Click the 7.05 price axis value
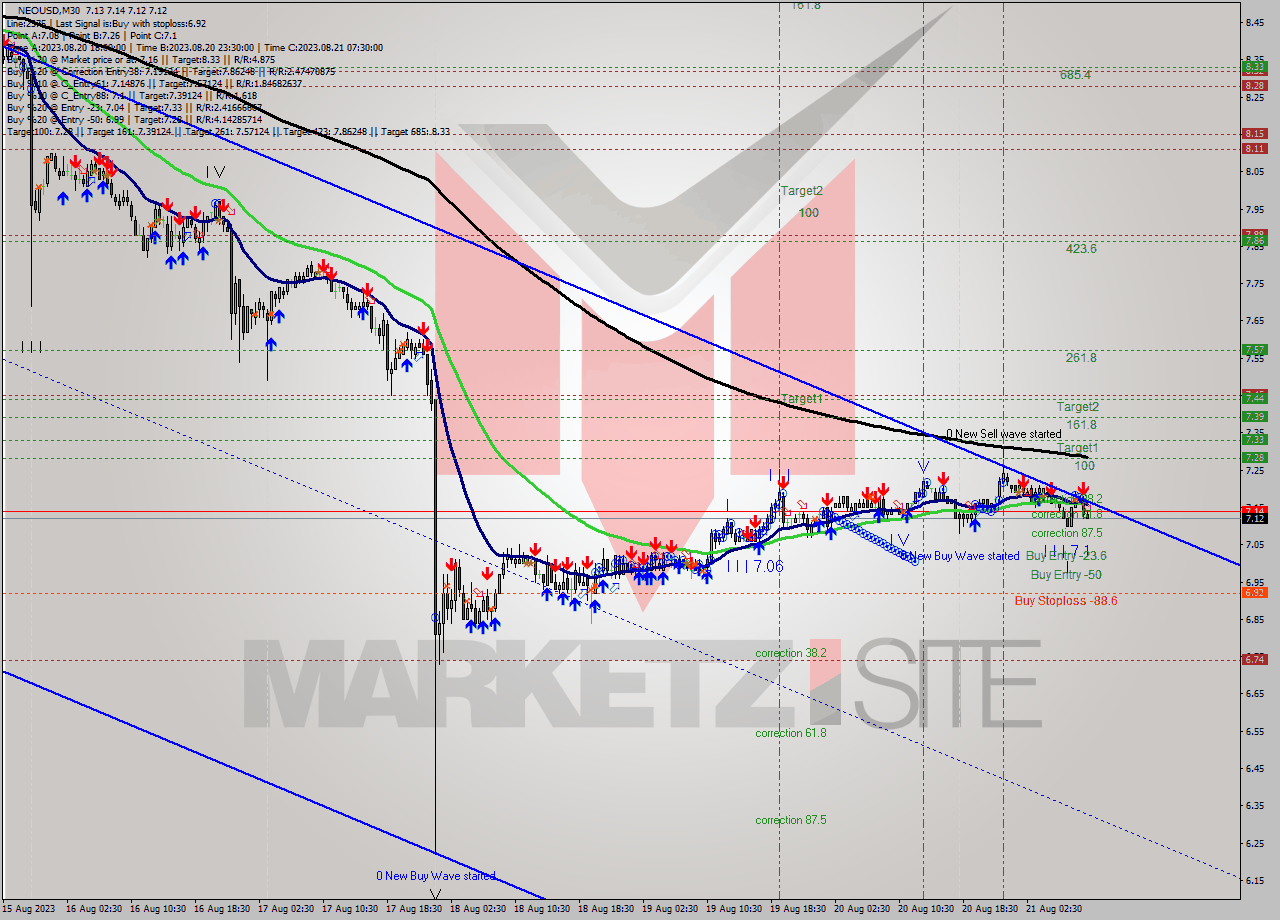This screenshot has height=920, width=1280. [x=1256, y=544]
